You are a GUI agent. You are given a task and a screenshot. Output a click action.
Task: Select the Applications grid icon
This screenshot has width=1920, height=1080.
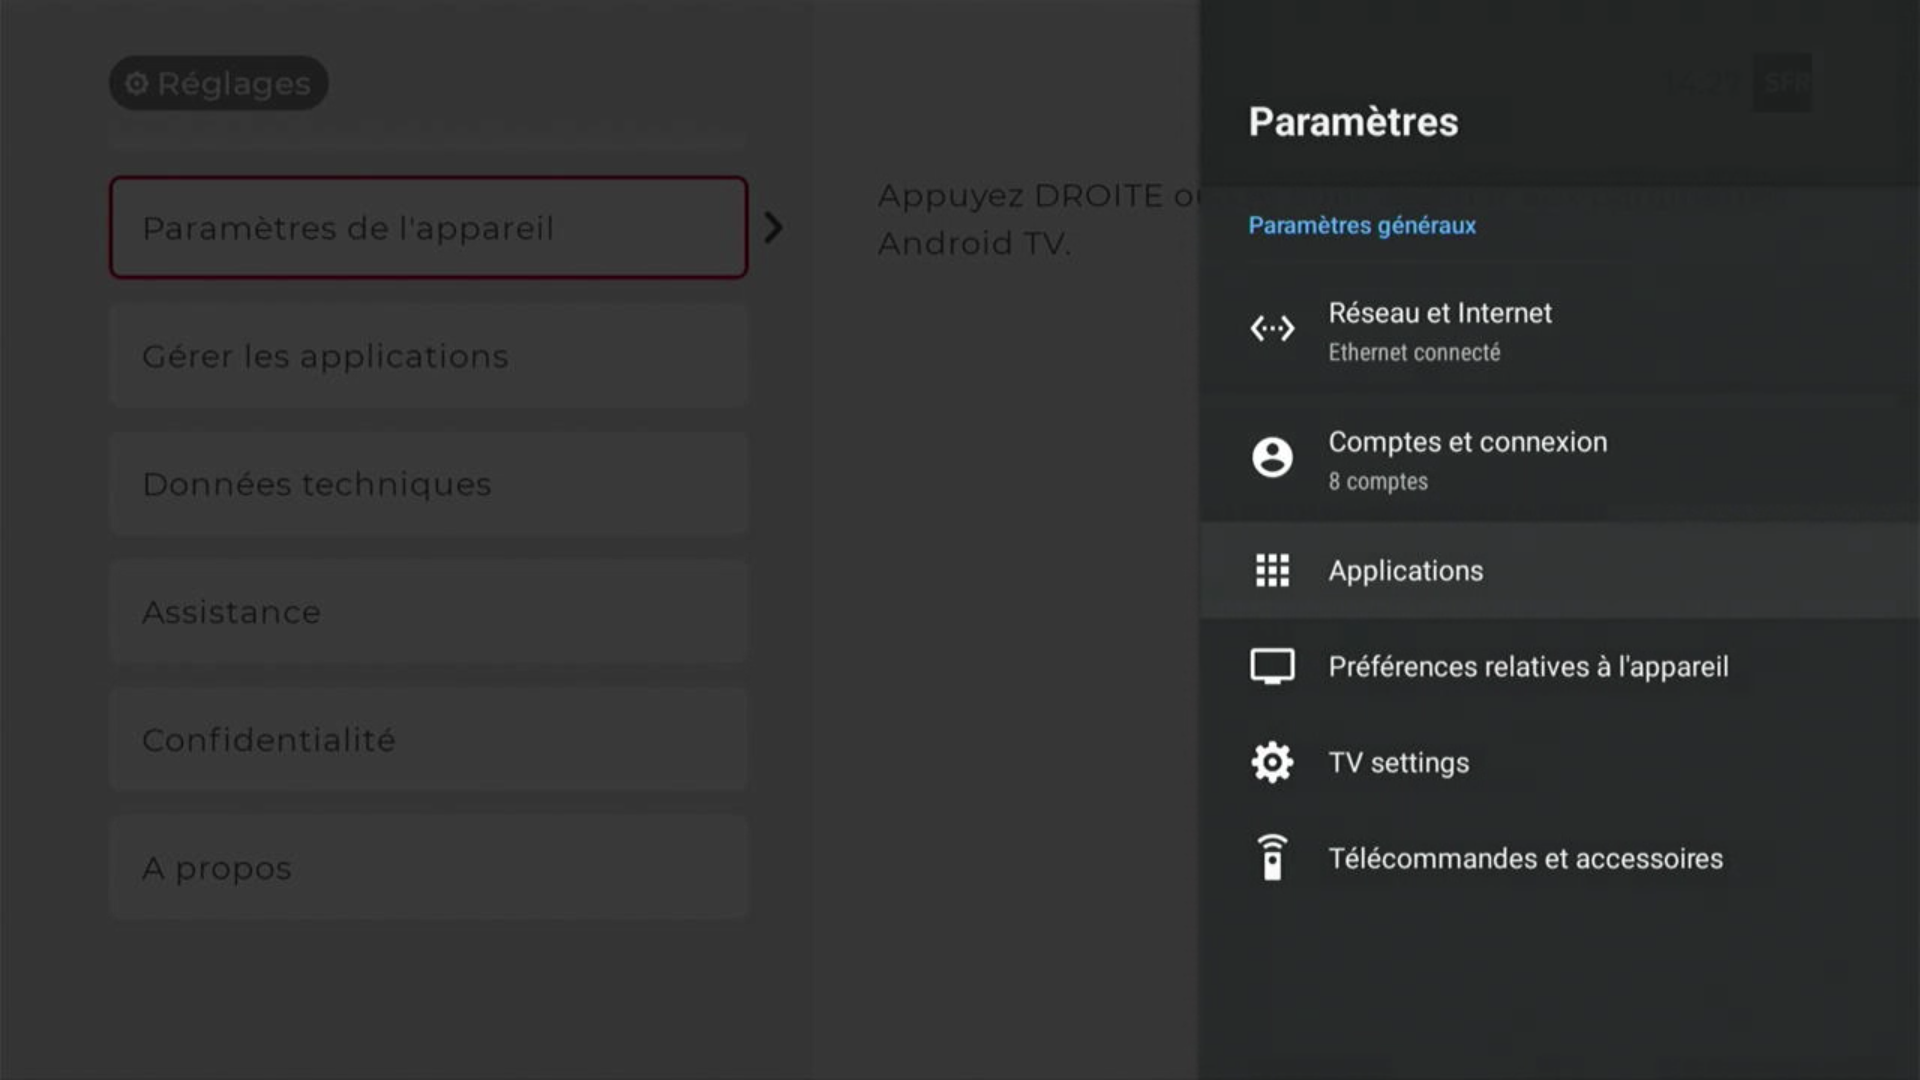click(1271, 570)
